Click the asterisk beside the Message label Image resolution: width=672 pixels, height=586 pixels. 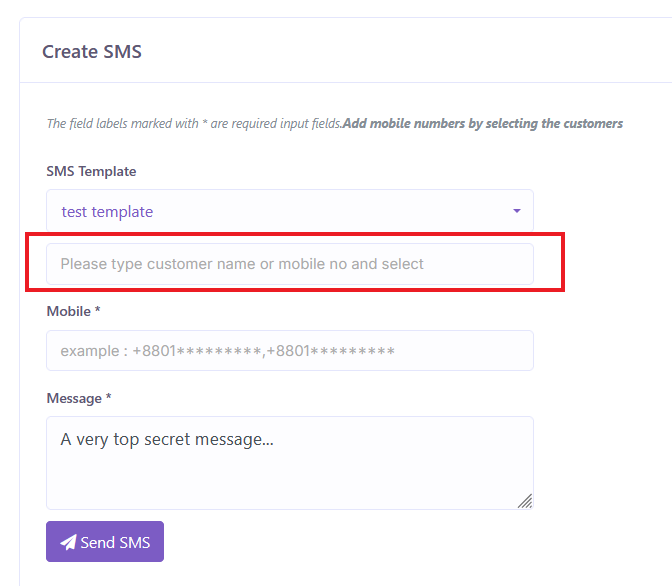click(x=108, y=397)
